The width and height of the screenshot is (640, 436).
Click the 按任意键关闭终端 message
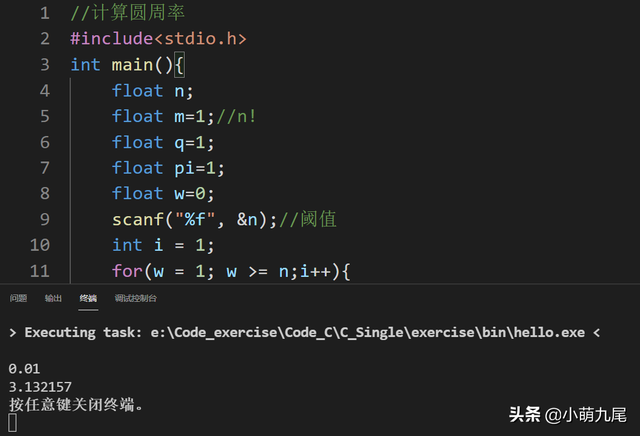pos(76,404)
